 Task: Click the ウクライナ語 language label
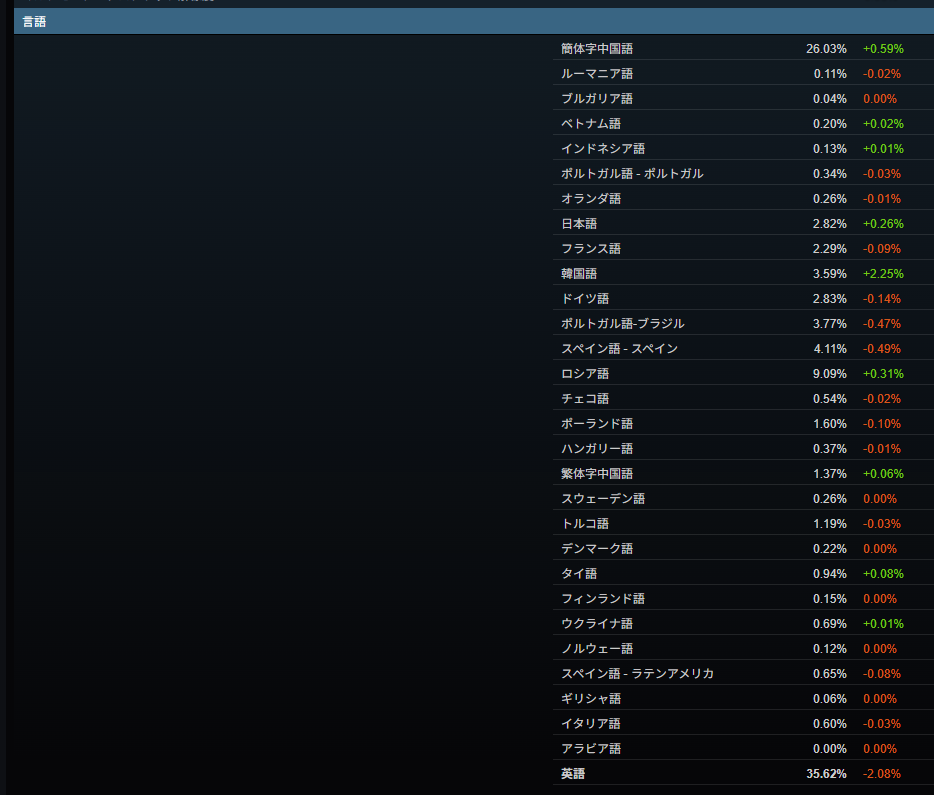(x=597, y=623)
